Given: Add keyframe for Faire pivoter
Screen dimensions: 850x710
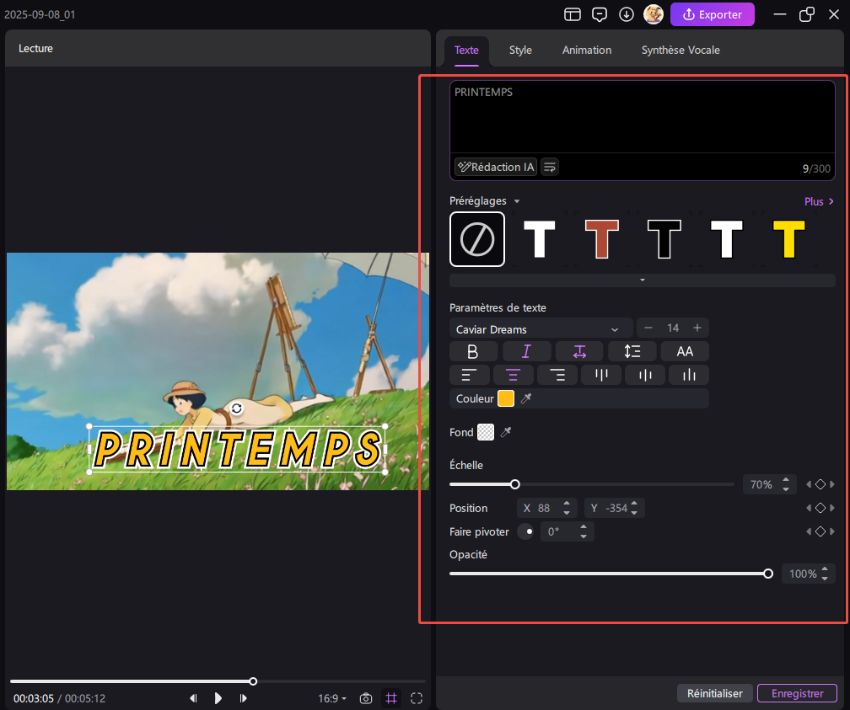Looking at the screenshot, I should point(820,532).
